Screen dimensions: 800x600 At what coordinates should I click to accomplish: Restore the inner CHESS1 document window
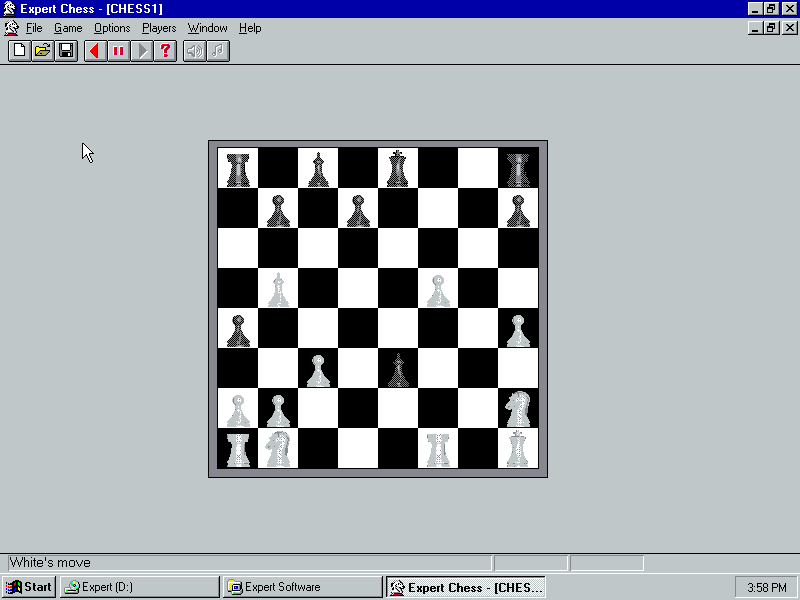771,28
